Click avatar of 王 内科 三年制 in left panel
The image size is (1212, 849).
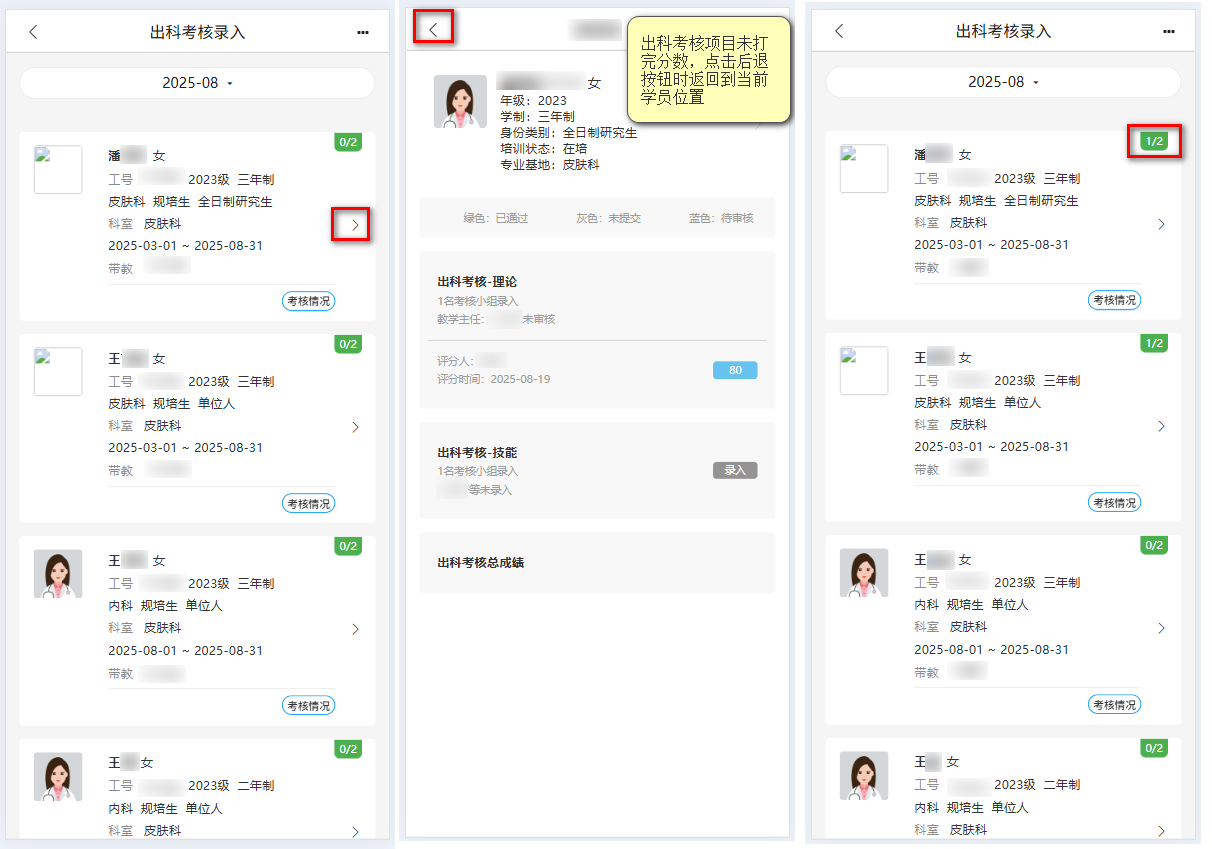[58, 574]
